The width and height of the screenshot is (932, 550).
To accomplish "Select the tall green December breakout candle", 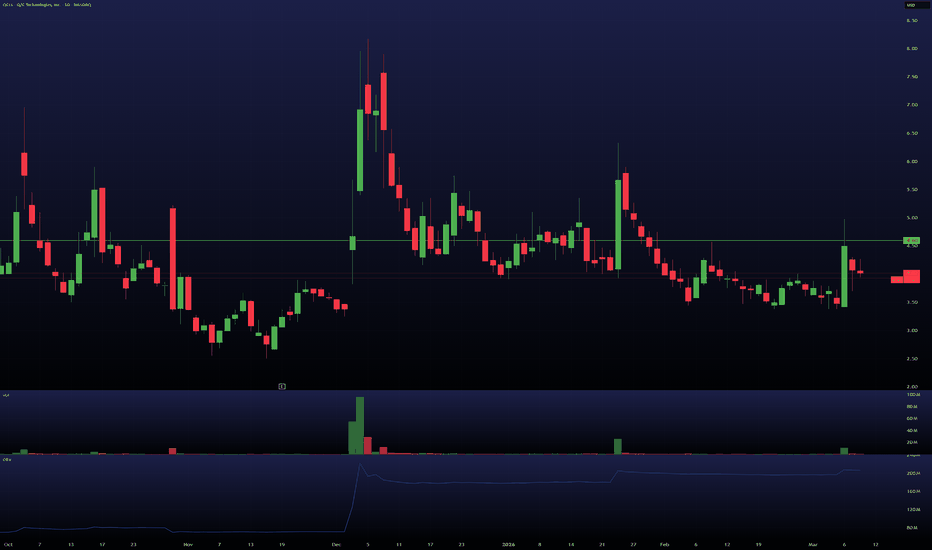I will pyautogui.click(x=360, y=150).
